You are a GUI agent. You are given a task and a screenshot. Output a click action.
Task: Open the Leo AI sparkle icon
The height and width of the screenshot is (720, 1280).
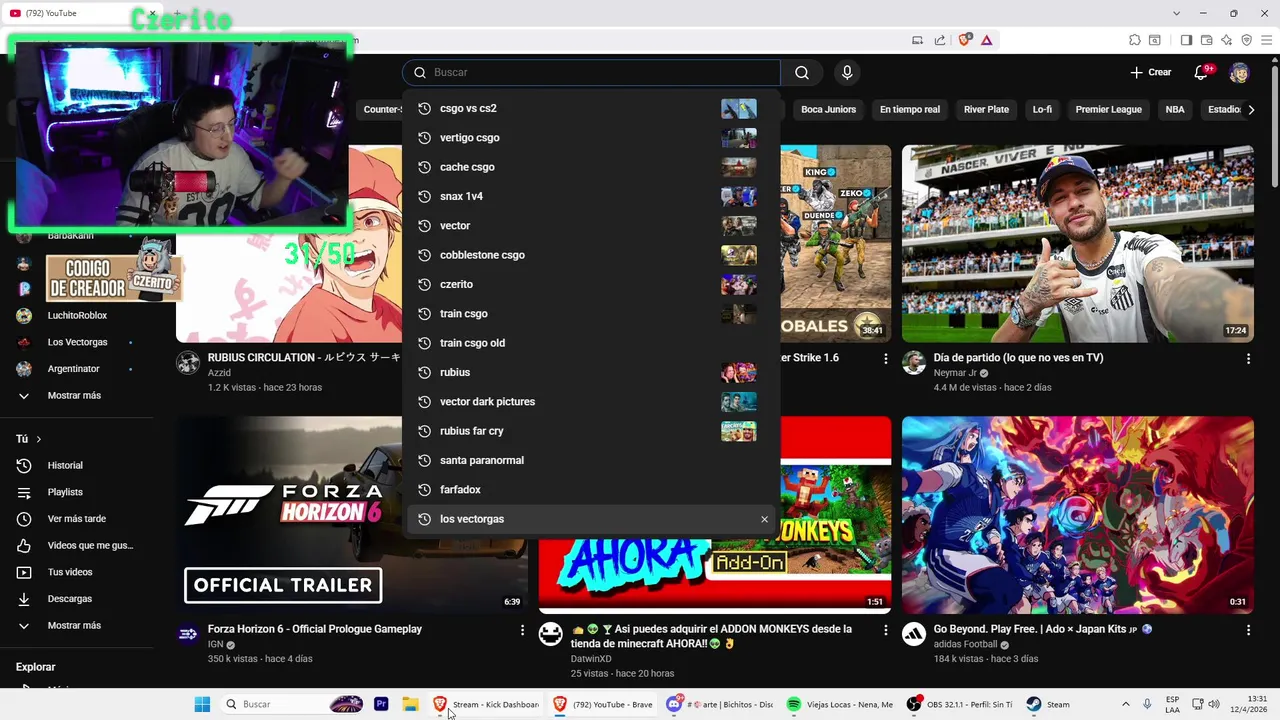point(1226,40)
